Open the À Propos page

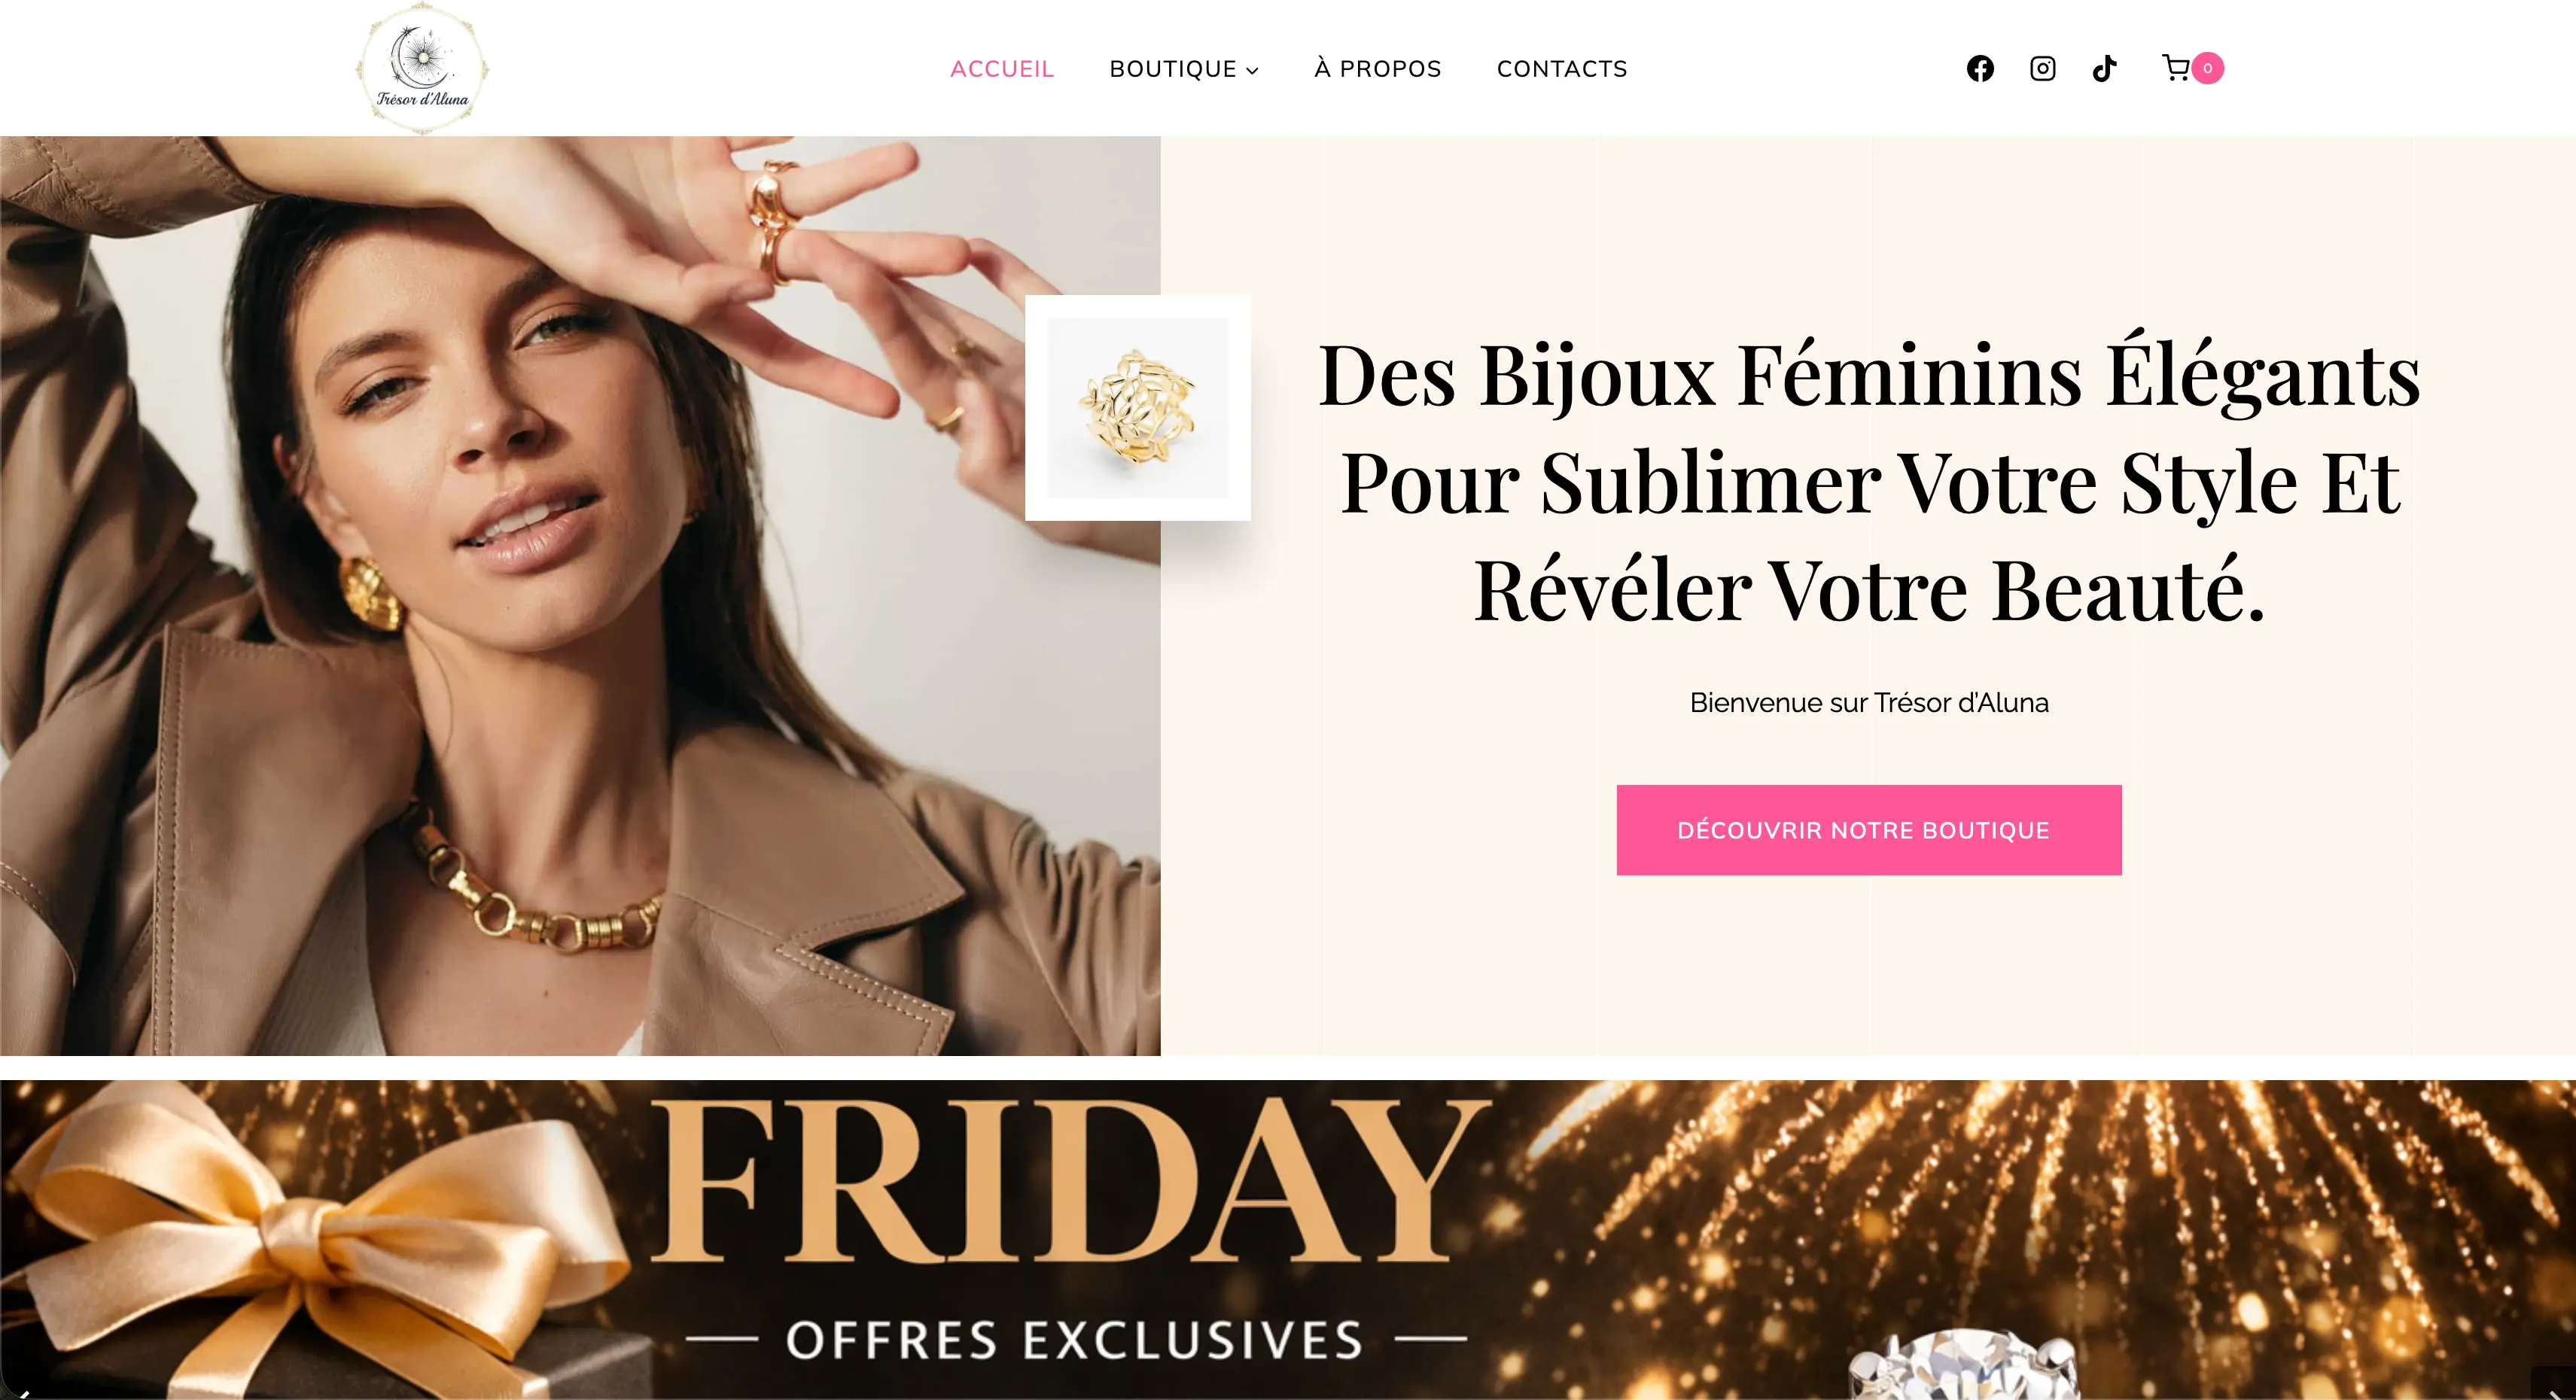[x=1378, y=69]
